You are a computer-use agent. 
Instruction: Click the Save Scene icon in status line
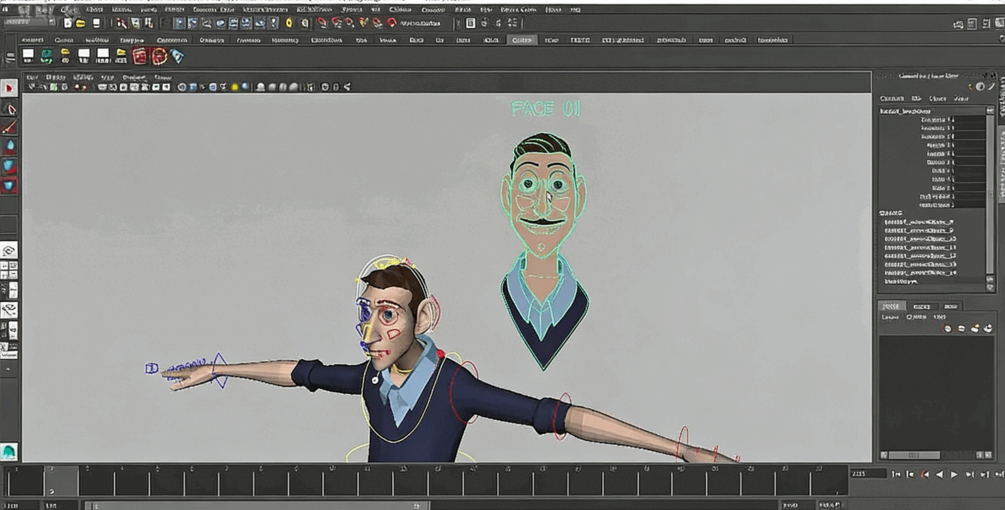click(x=95, y=23)
